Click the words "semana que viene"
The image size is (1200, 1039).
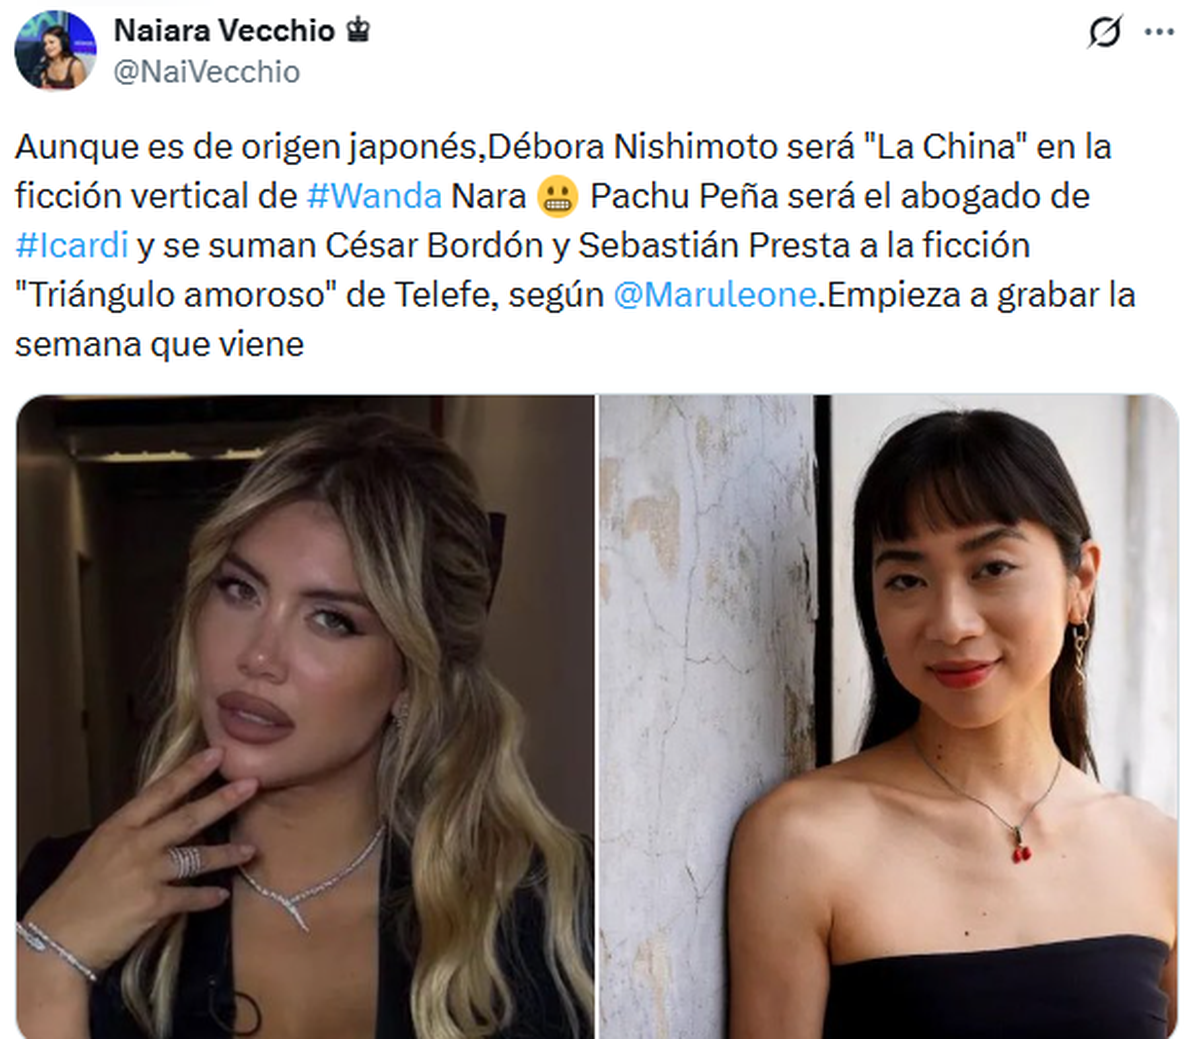pos(160,345)
